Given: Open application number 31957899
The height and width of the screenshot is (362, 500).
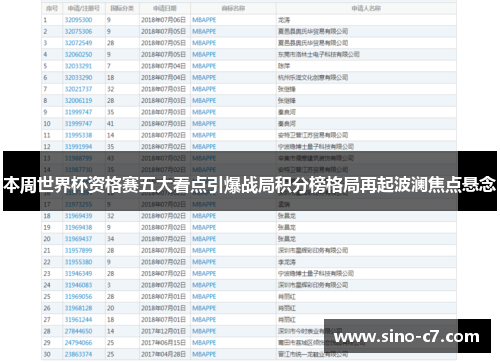Looking at the screenshot, I should tap(78, 250).
